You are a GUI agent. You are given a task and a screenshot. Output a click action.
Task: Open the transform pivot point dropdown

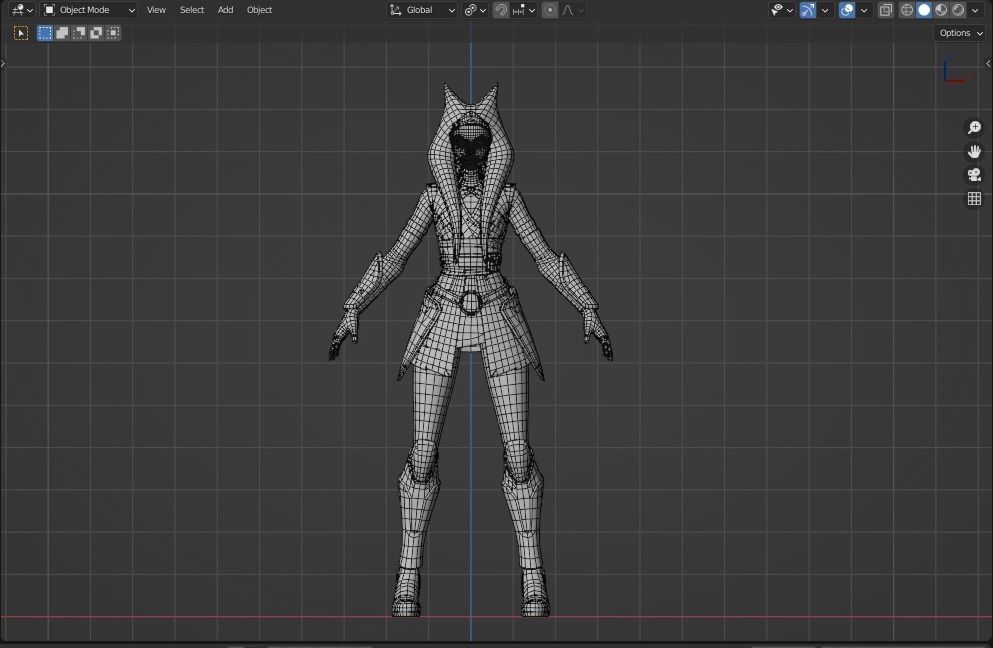point(475,10)
